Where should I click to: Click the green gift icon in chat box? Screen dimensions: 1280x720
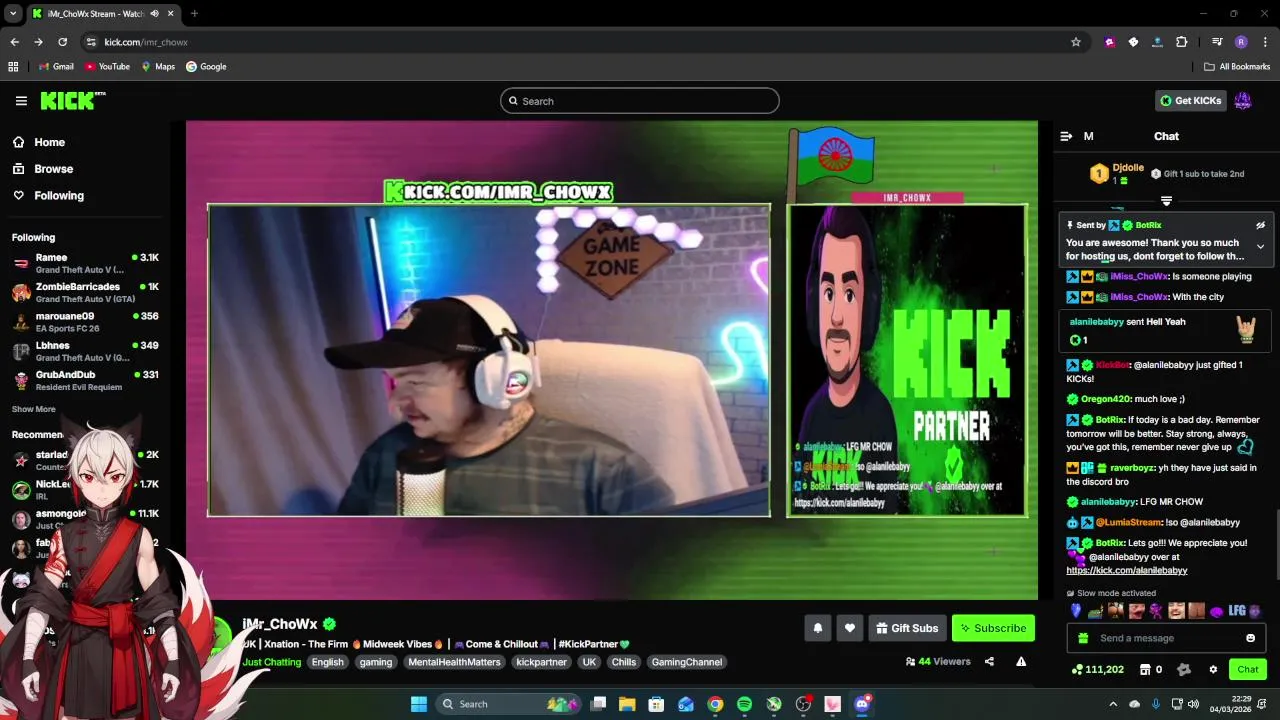click(1083, 638)
